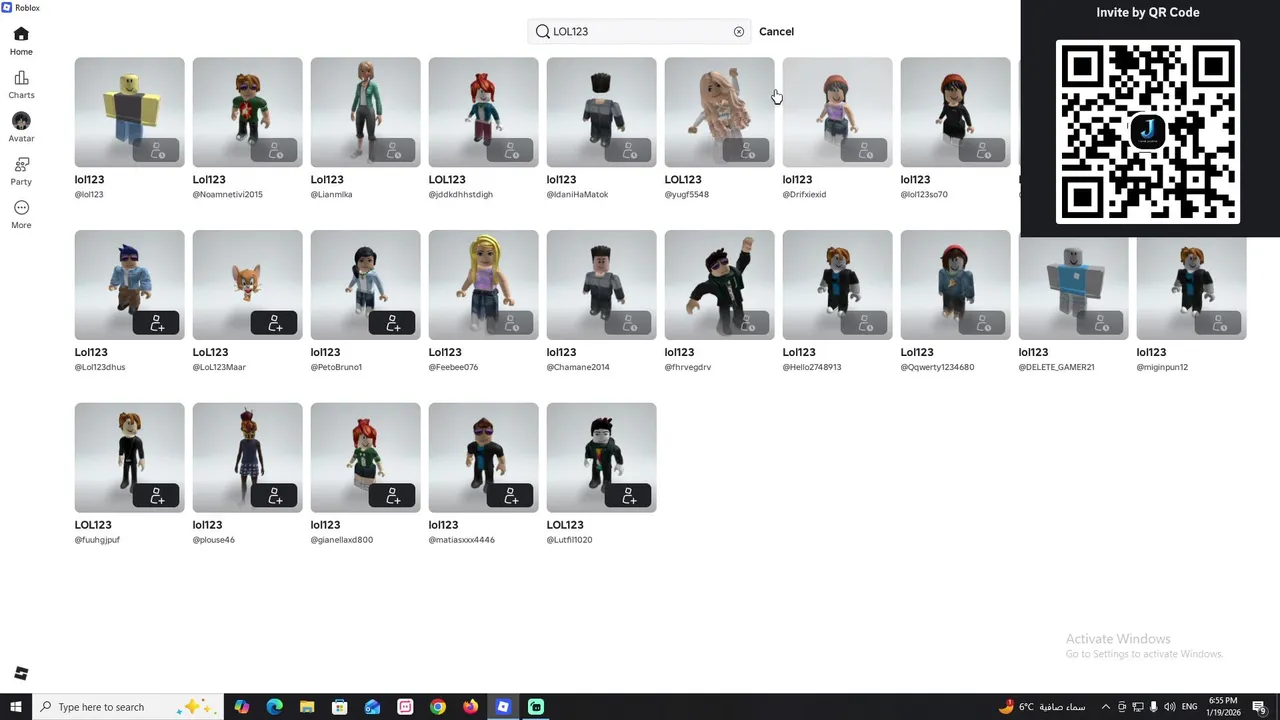The width and height of the screenshot is (1280, 720).
Task: Open avatar thumbnail of @lol123
Action: 129,112
